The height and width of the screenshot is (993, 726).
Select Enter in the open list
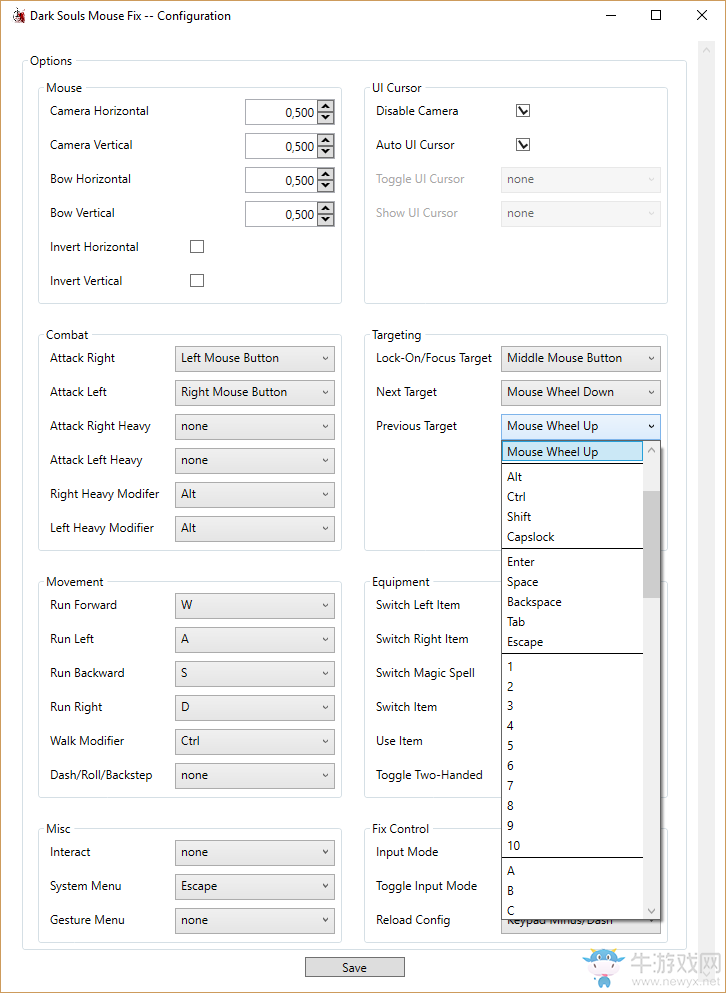tap(573, 562)
